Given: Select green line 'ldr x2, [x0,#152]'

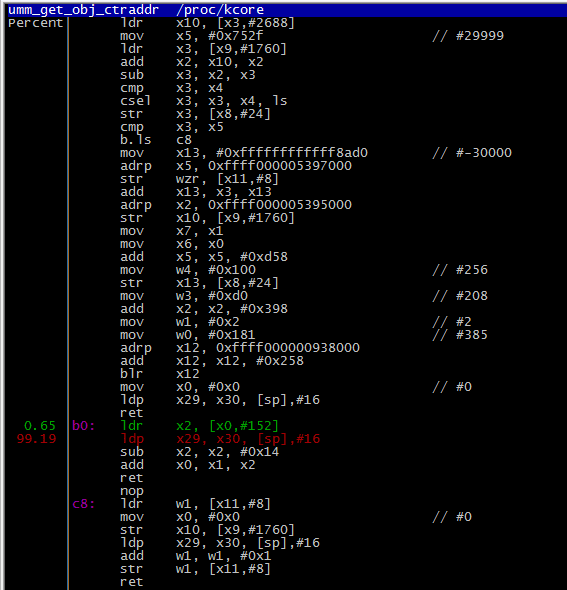Looking at the screenshot, I should click(199, 426).
